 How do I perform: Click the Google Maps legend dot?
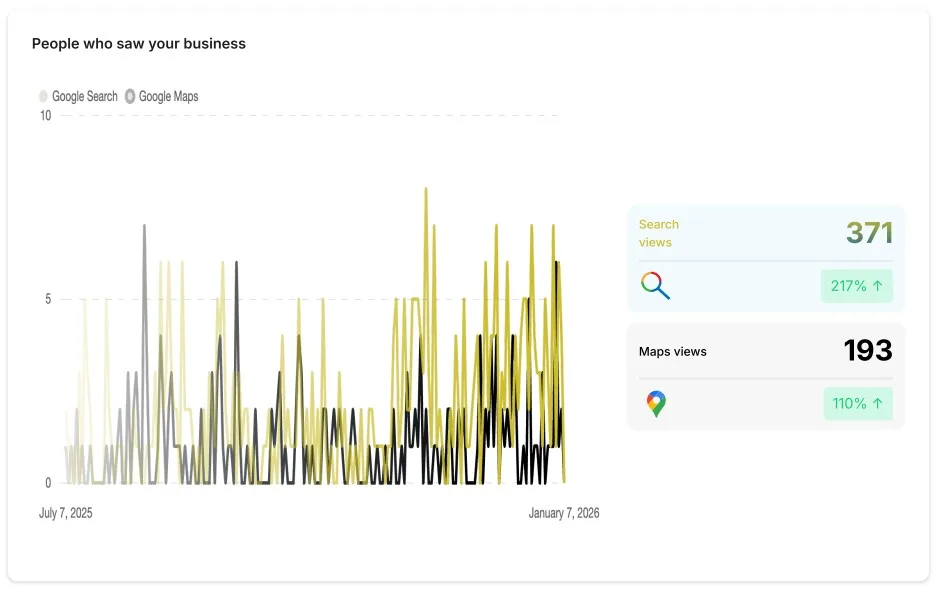pos(130,97)
